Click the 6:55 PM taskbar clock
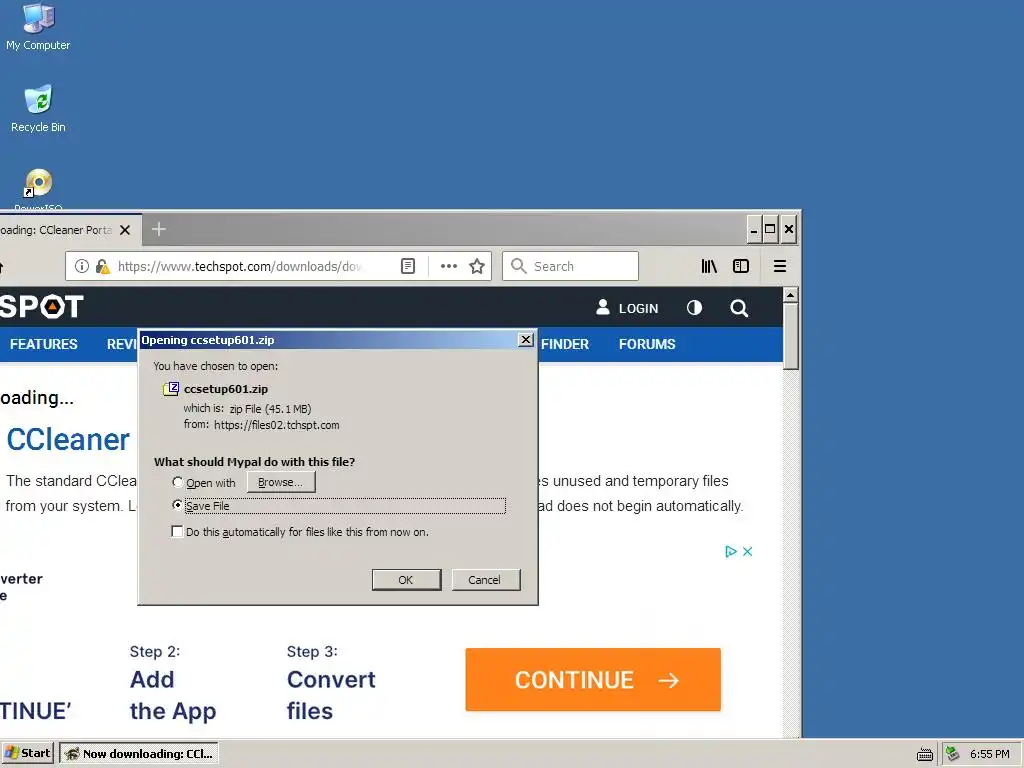This screenshot has width=1024, height=768. pos(989,754)
